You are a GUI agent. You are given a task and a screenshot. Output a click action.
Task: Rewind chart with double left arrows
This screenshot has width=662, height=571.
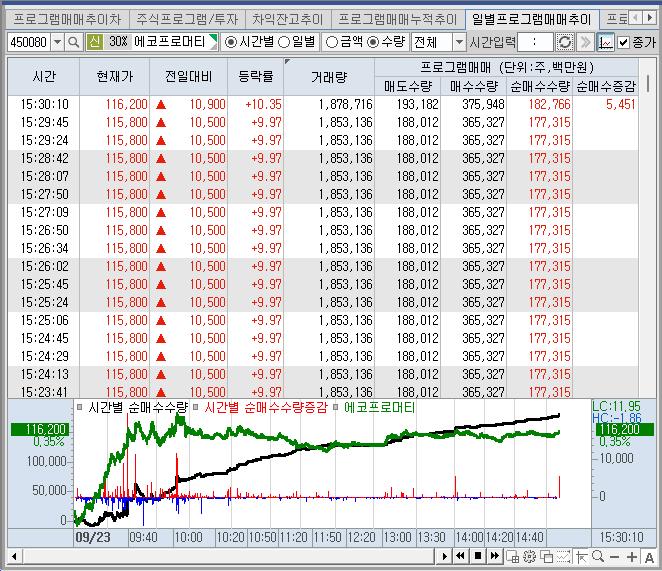(461, 556)
